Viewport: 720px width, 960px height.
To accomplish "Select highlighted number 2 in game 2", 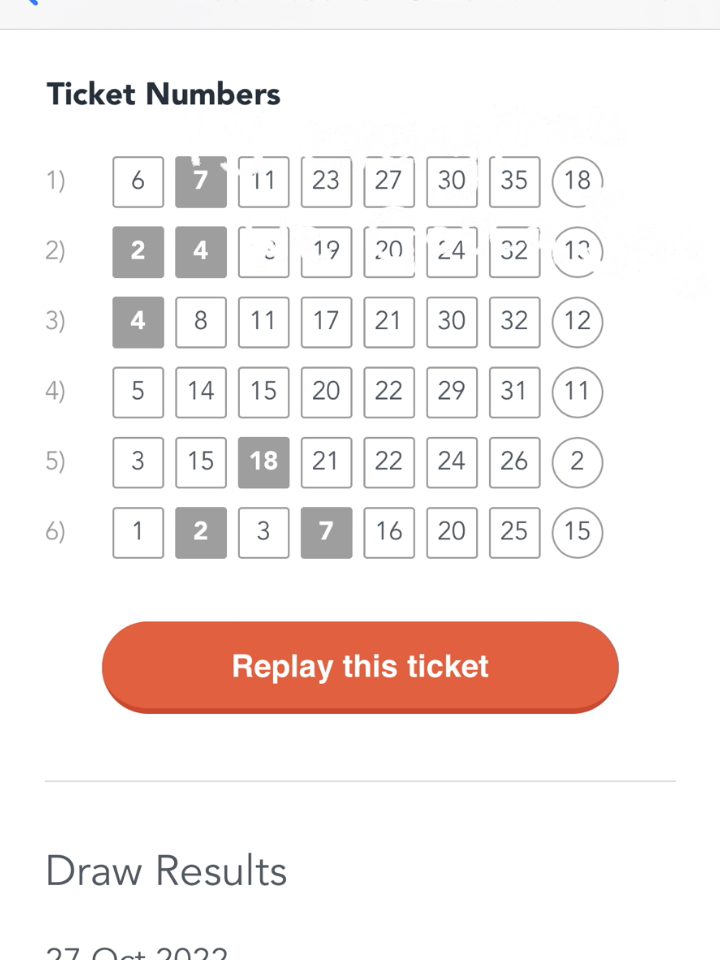I will point(138,252).
